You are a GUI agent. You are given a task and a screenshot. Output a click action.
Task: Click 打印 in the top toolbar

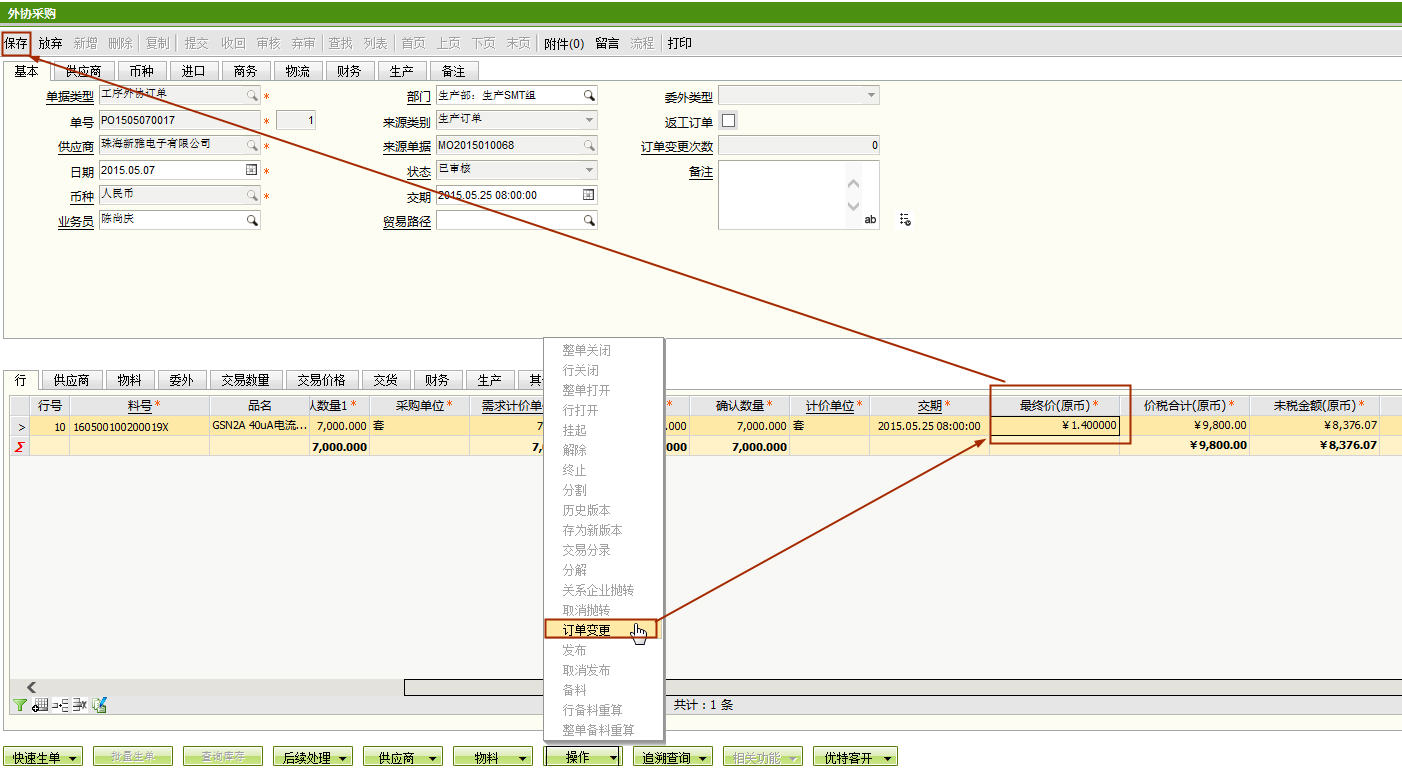coord(679,43)
